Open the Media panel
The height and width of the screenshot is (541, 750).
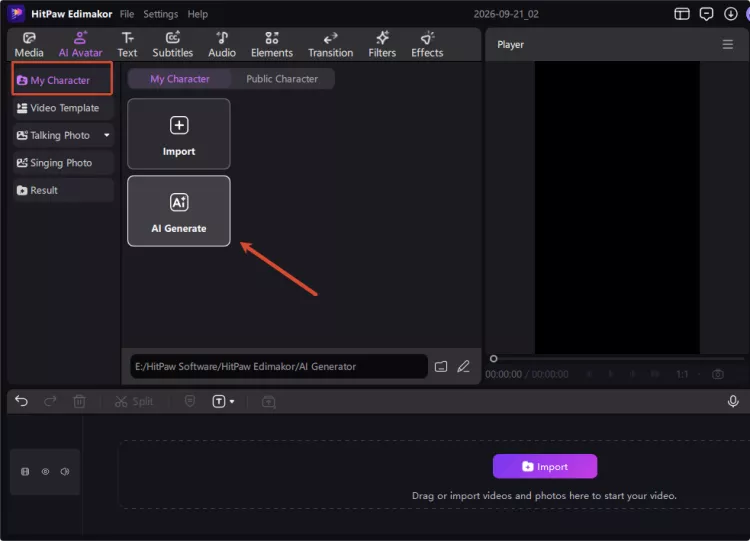29,44
